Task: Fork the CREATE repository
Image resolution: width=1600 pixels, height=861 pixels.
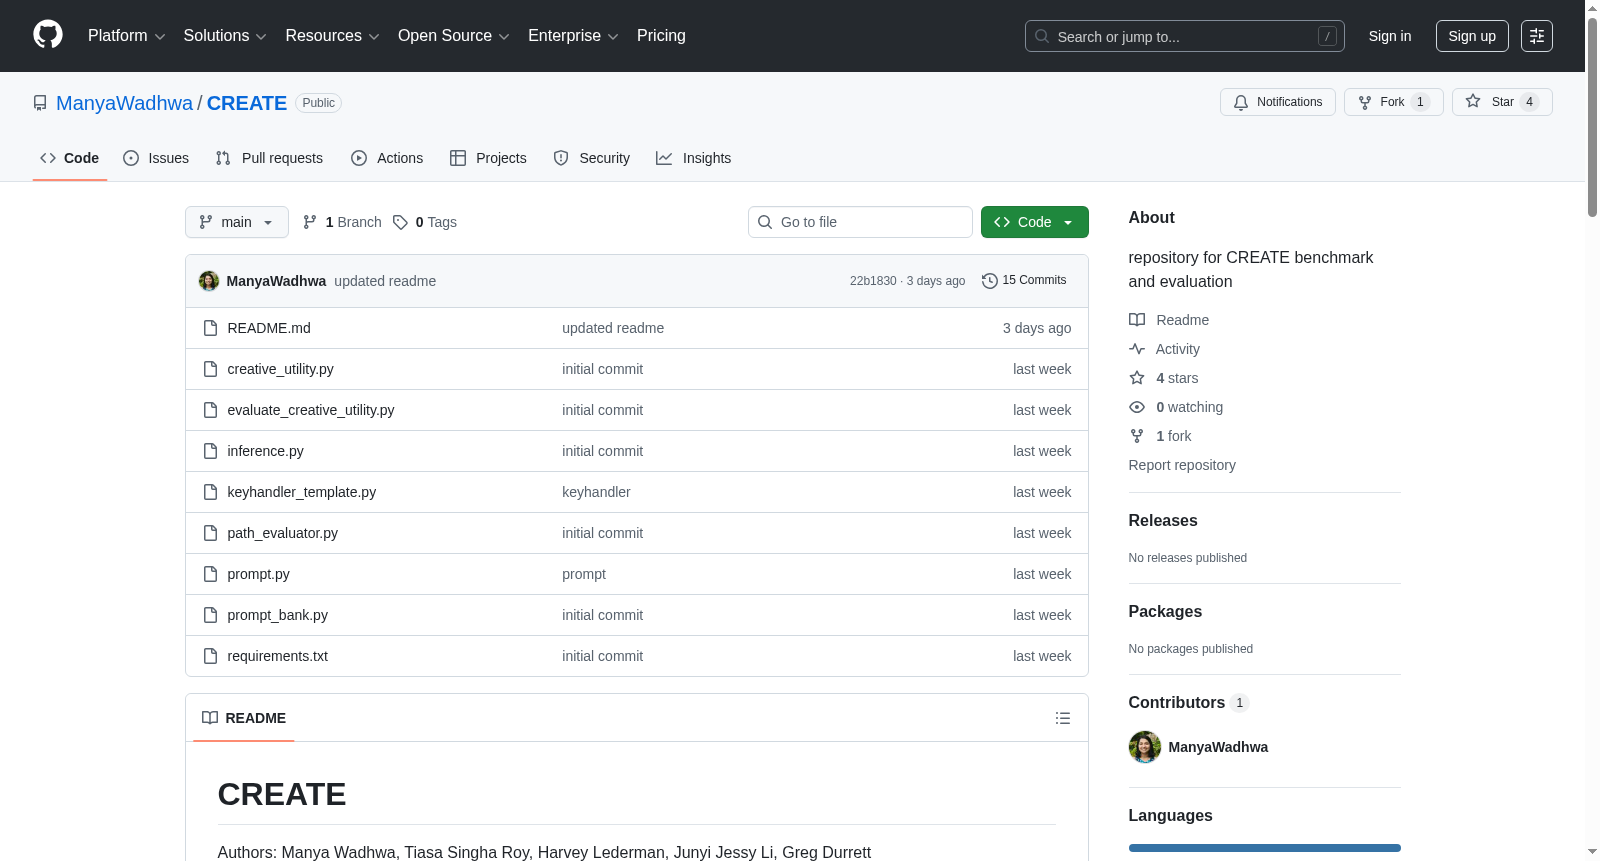Action: 1394,102
